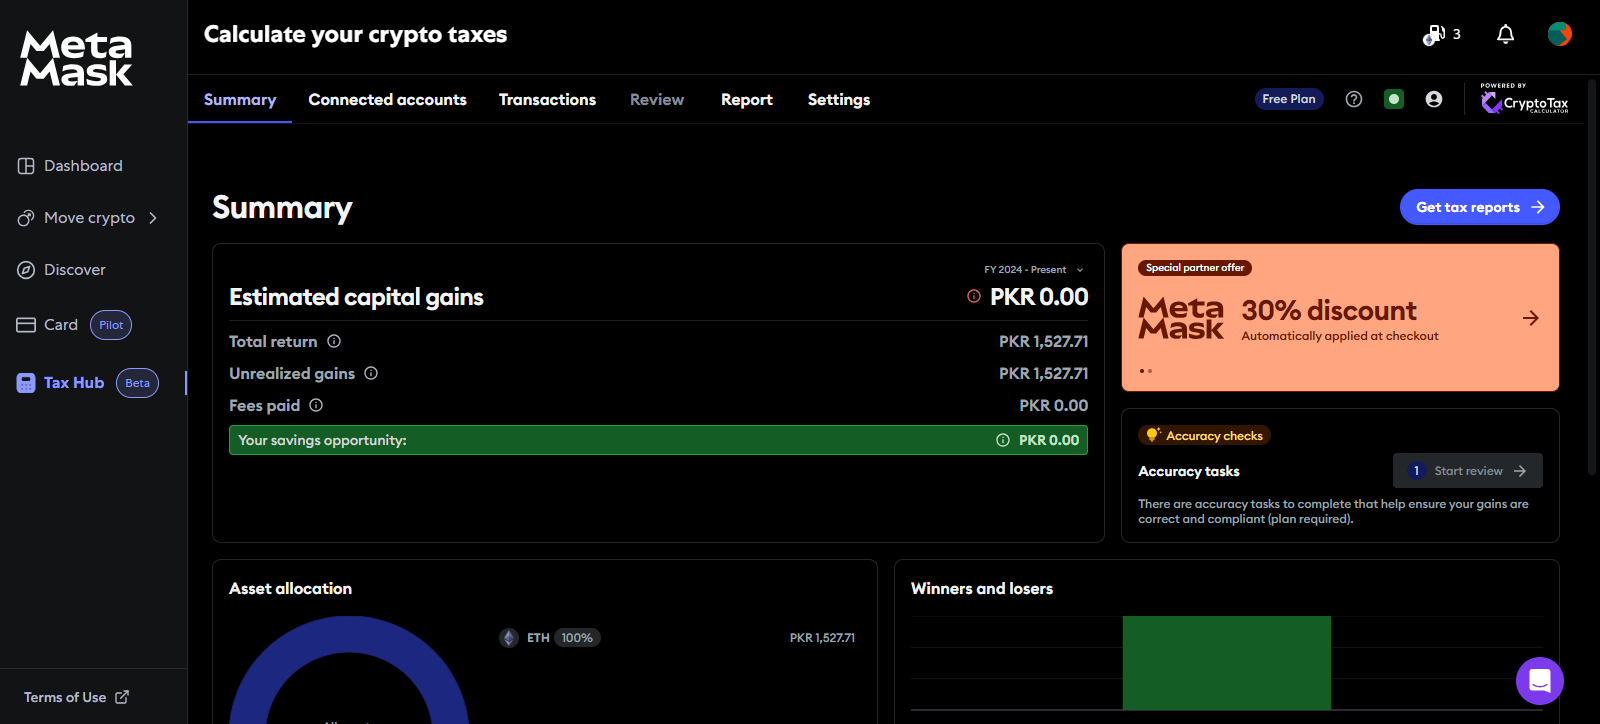Click the Beta badge next to Tax Hub
This screenshot has width=1600, height=724.
click(x=137, y=383)
